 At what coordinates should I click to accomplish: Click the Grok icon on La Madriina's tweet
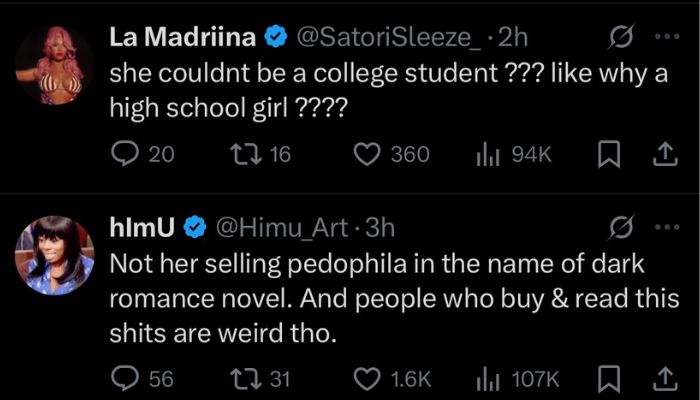coord(620,38)
